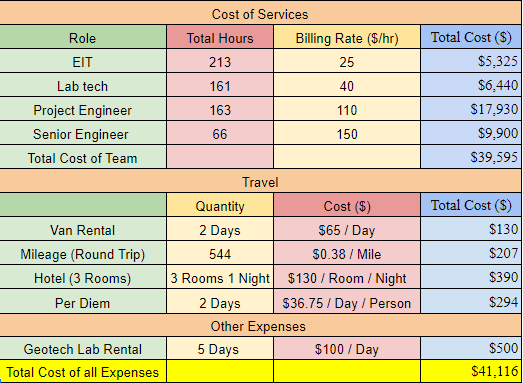This screenshot has height=383, width=523.
Task: Click the Project Engineer total cost $17,930
Action: coord(471,109)
